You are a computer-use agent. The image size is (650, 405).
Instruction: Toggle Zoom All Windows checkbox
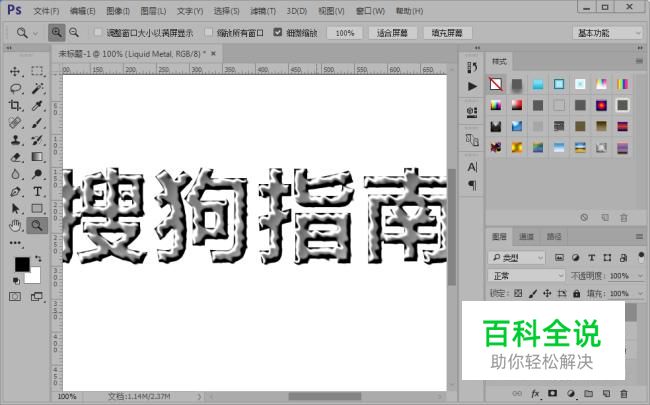209,32
